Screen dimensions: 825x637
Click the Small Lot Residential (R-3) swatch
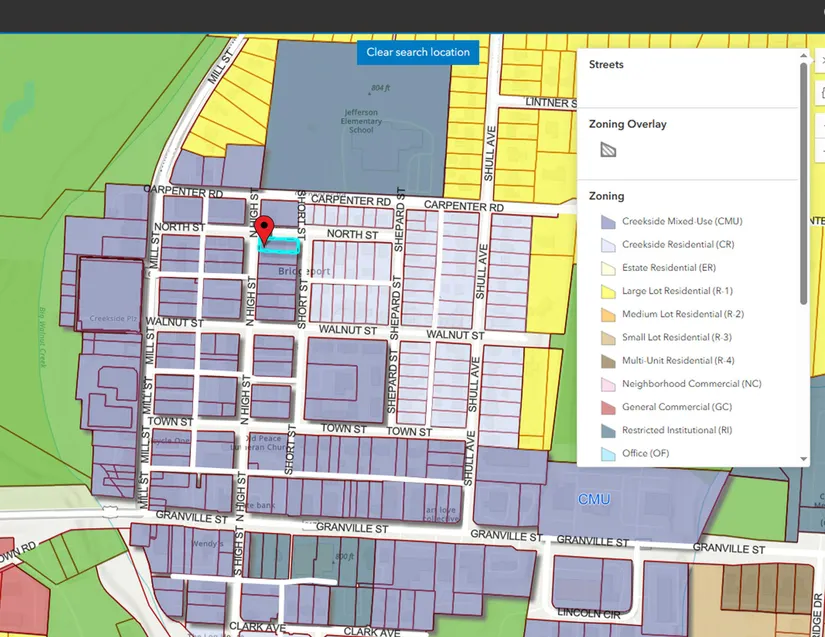(608, 338)
